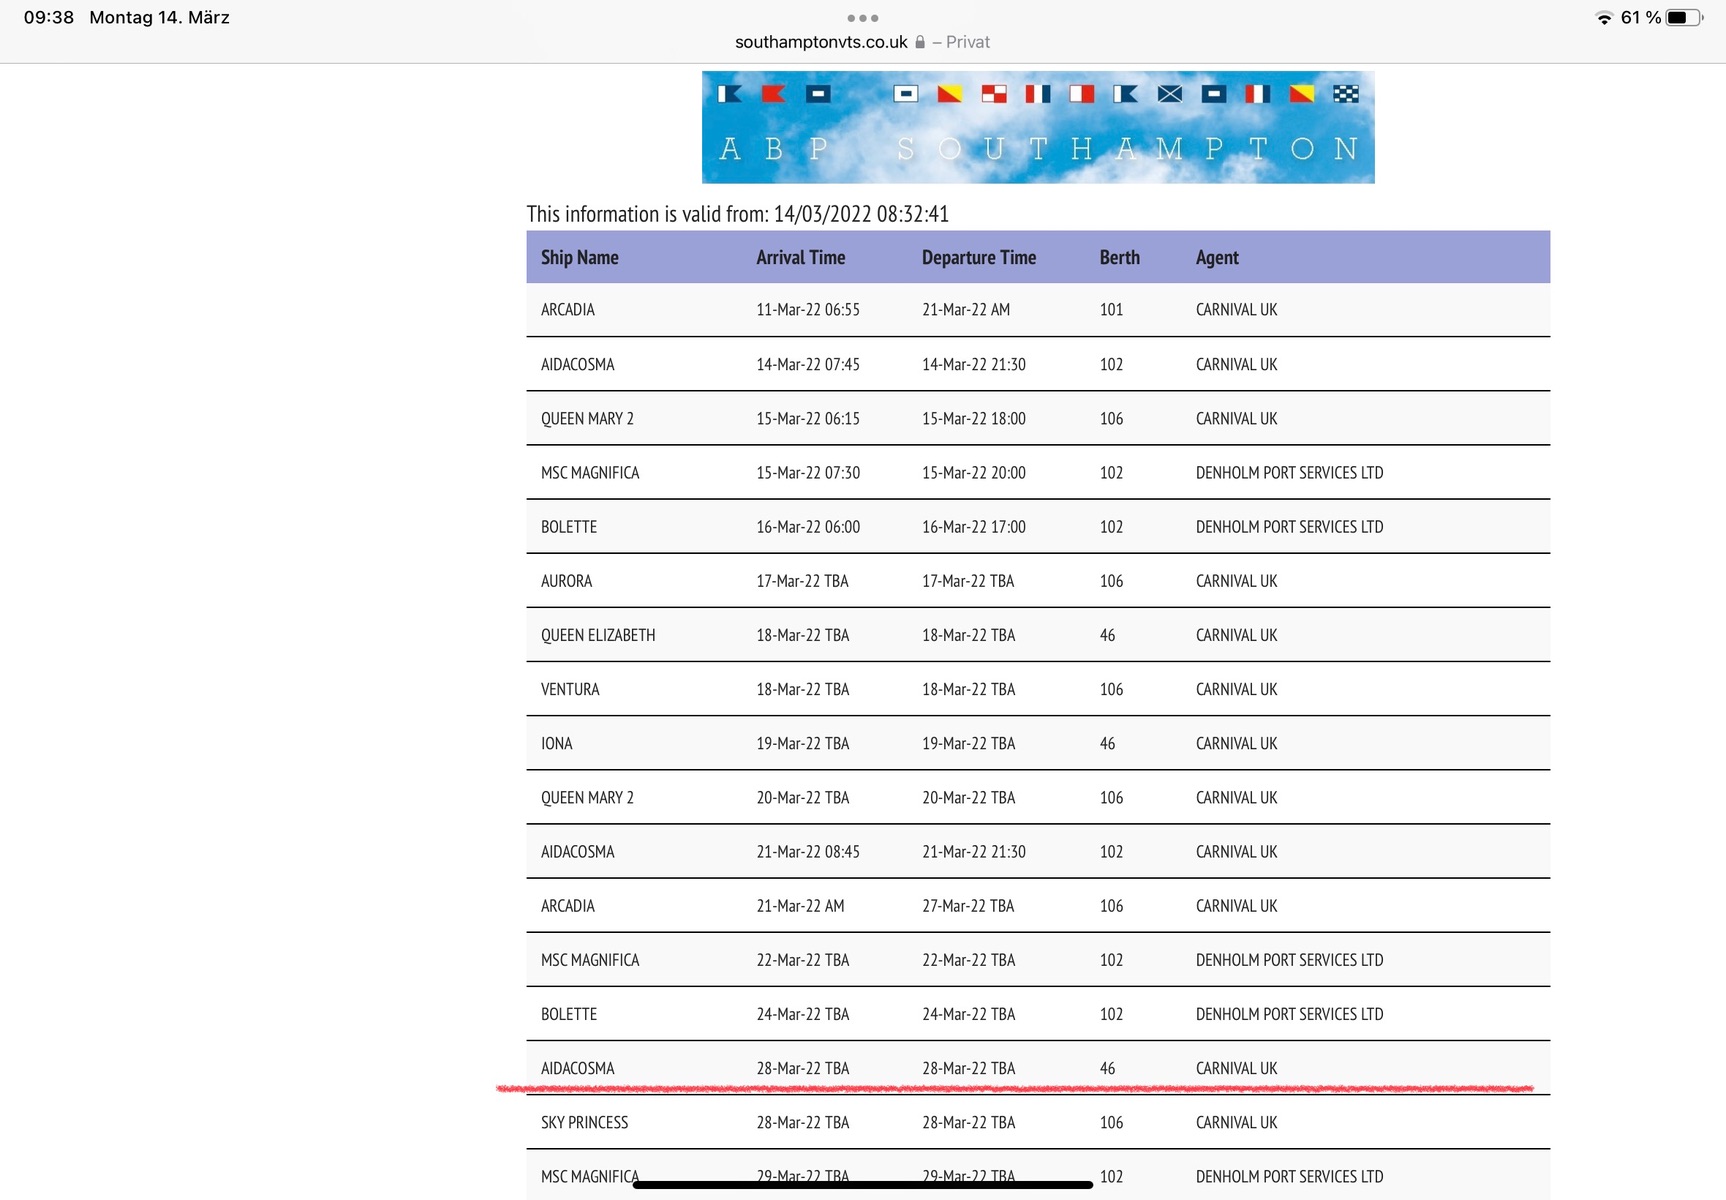
Task: Tap the Wi-Fi status icon
Action: tap(1603, 18)
